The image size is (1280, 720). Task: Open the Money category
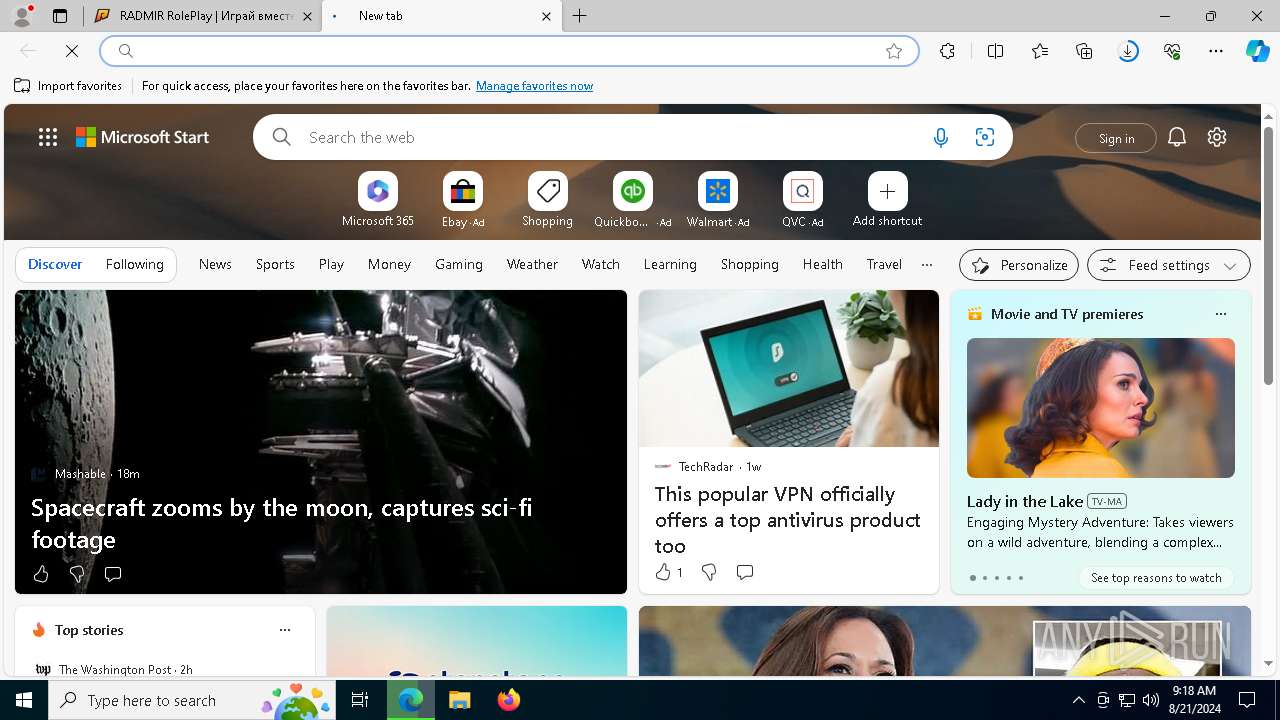(389, 265)
